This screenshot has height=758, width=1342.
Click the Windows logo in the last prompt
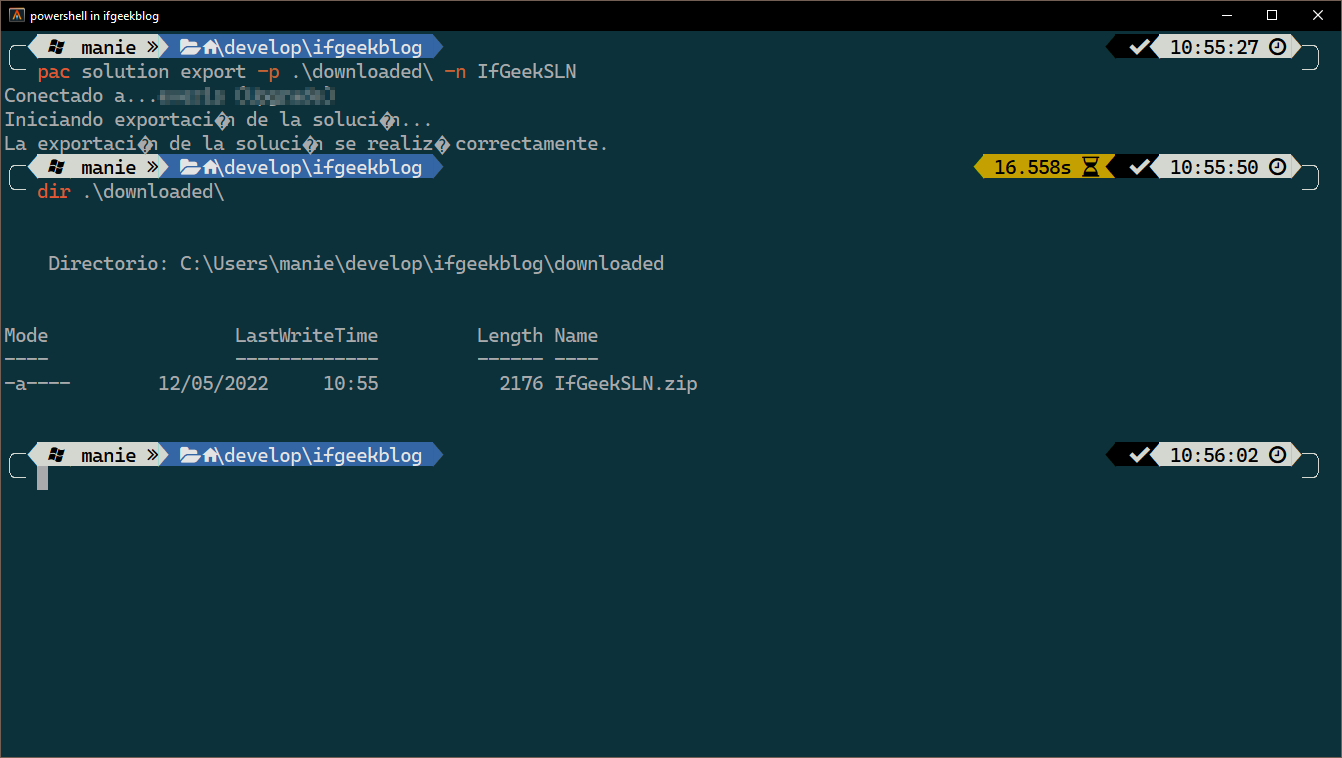coord(57,455)
